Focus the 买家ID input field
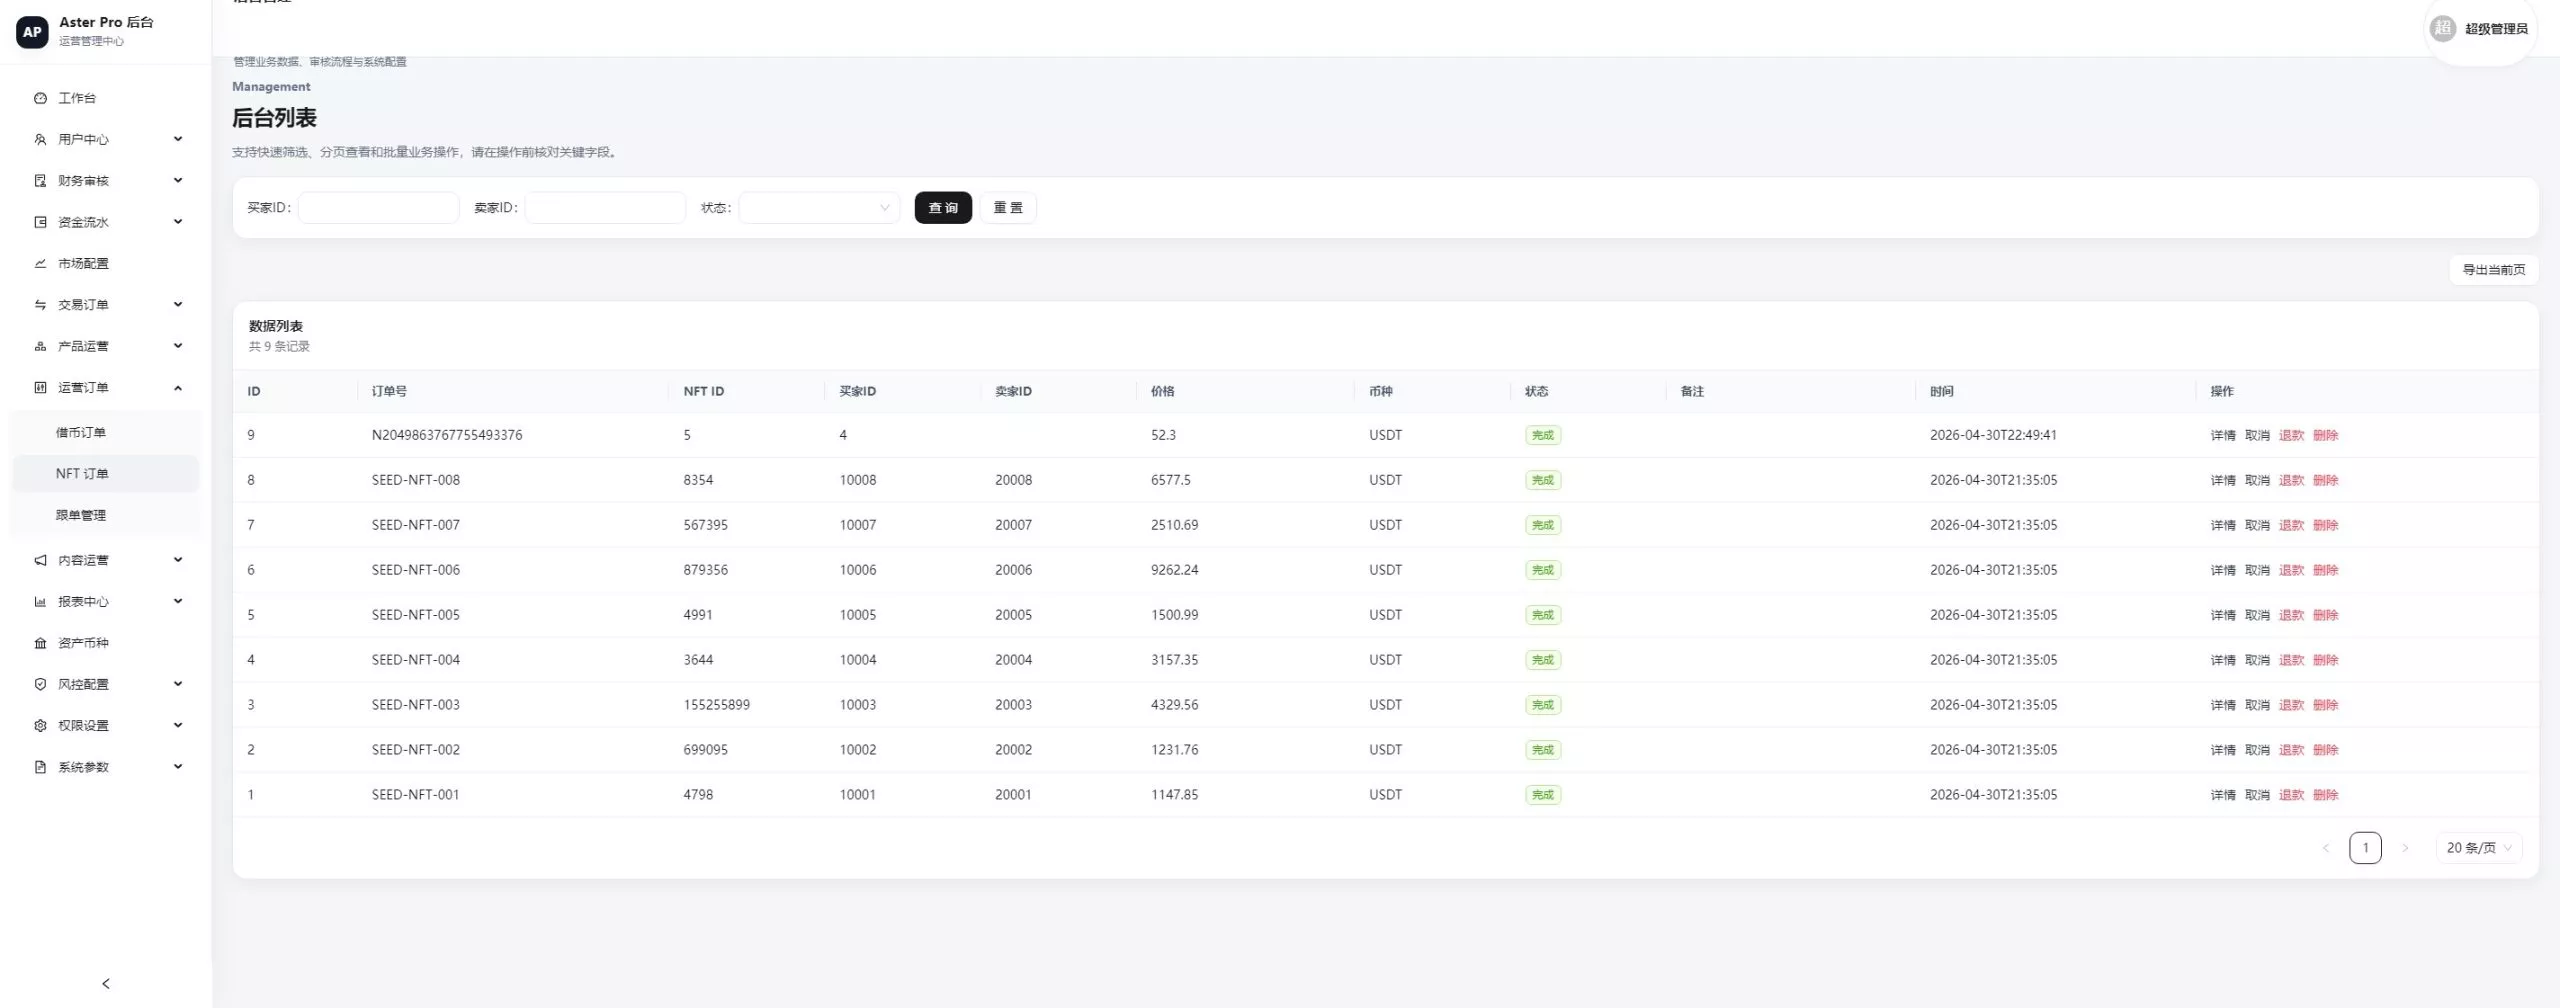Viewport: 2560px width, 1008px height. (x=378, y=208)
